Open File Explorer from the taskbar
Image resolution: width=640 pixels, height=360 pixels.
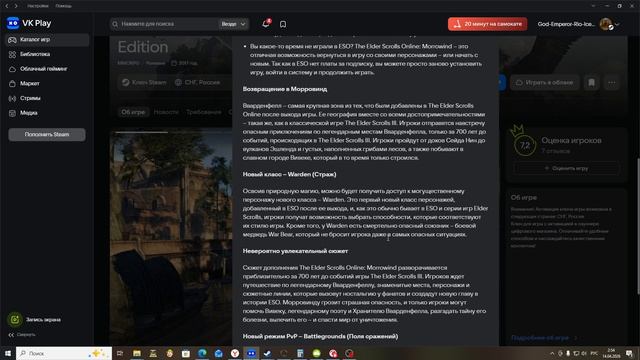pyautogui.click(x=137, y=353)
